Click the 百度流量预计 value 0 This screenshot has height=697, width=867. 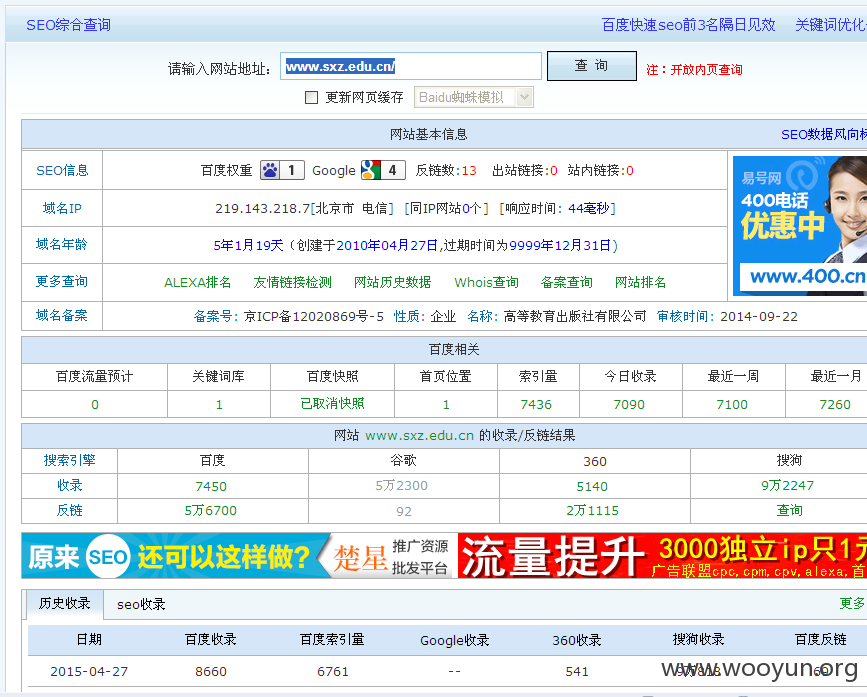(95, 405)
